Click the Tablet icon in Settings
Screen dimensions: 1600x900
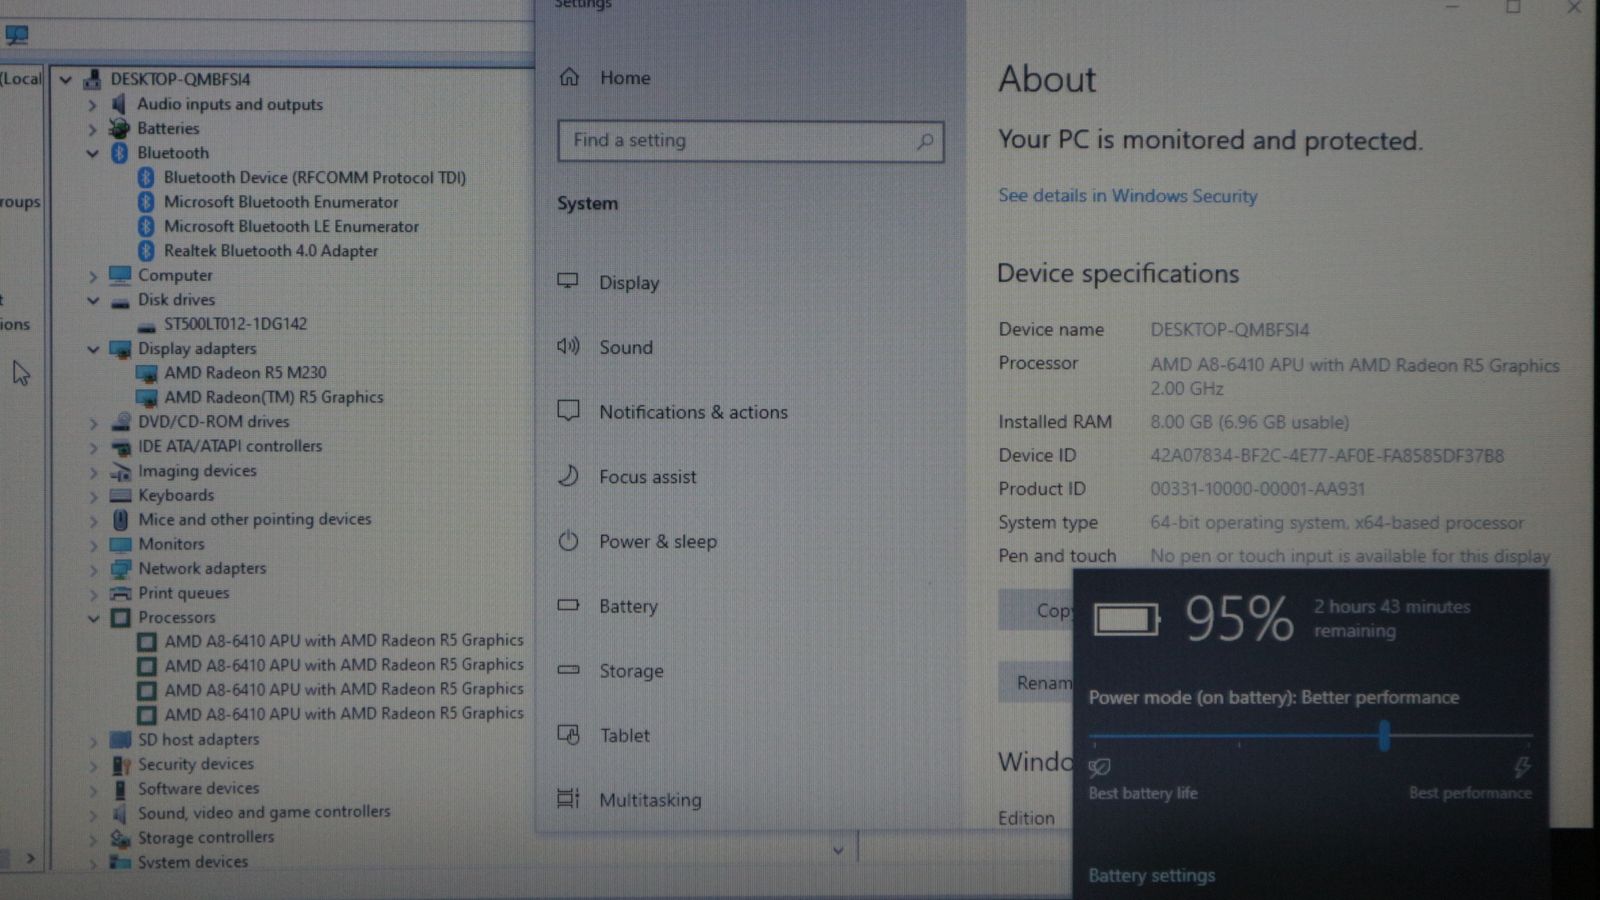pos(568,734)
